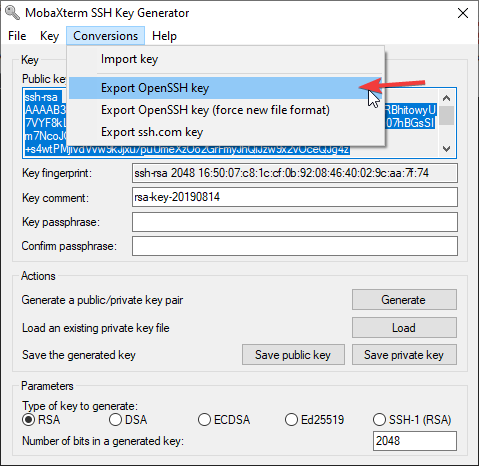Click the number of bits field
Image resolution: width=479 pixels, height=466 pixels.
415,441
